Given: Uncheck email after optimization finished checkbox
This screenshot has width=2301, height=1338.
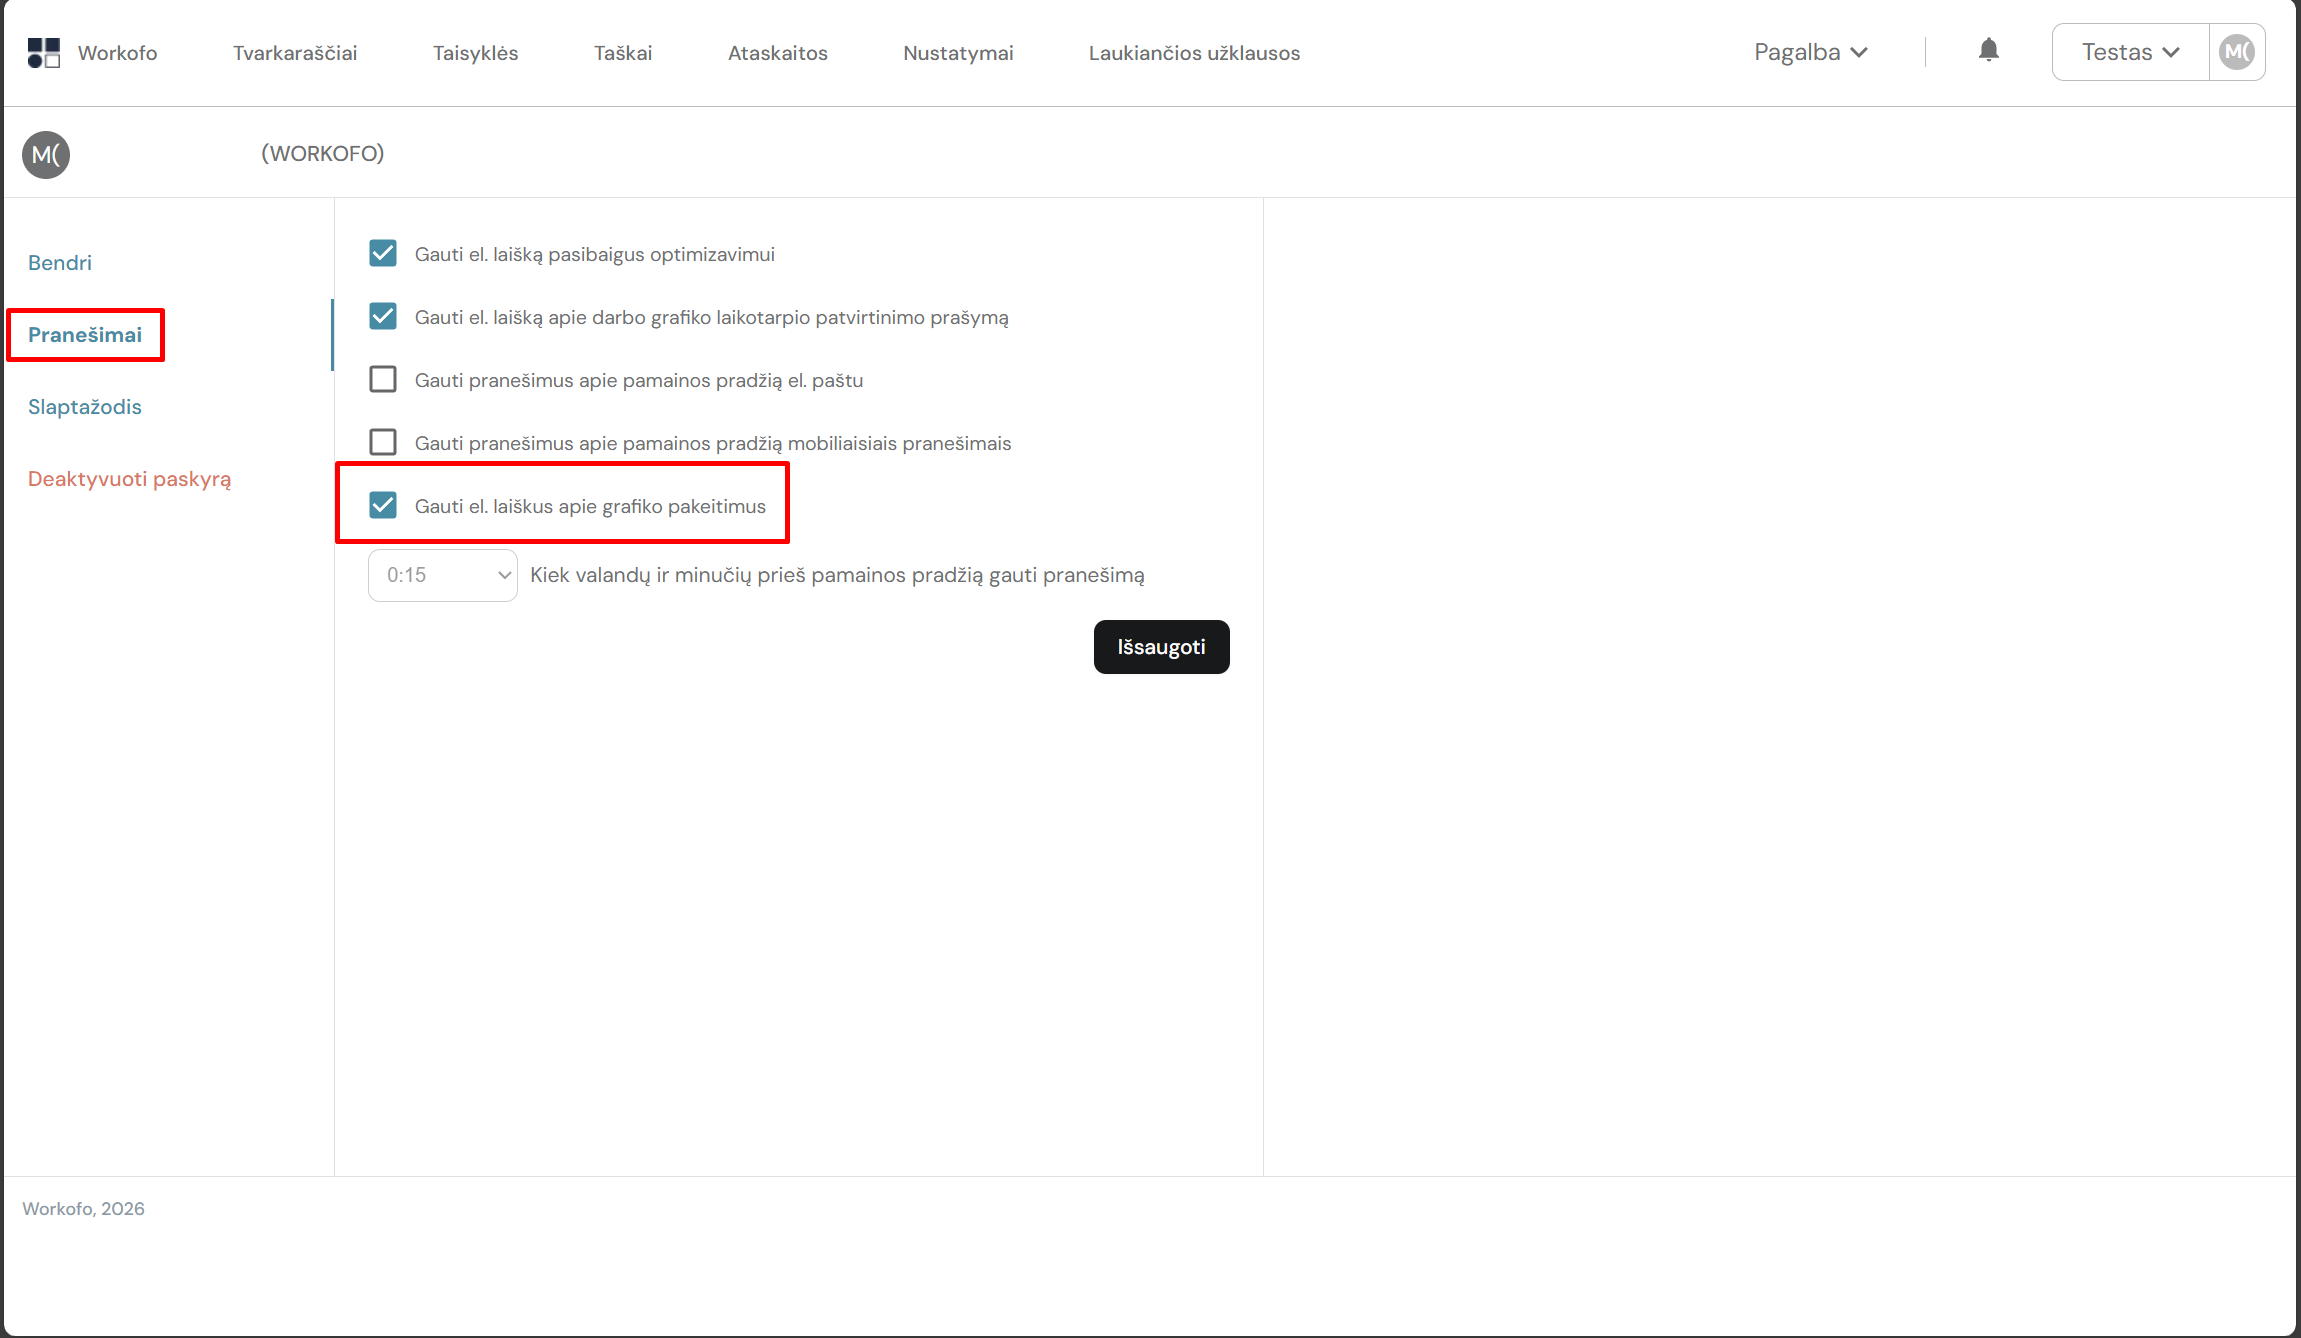Looking at the screenshot, I should (x=383, y=254).
